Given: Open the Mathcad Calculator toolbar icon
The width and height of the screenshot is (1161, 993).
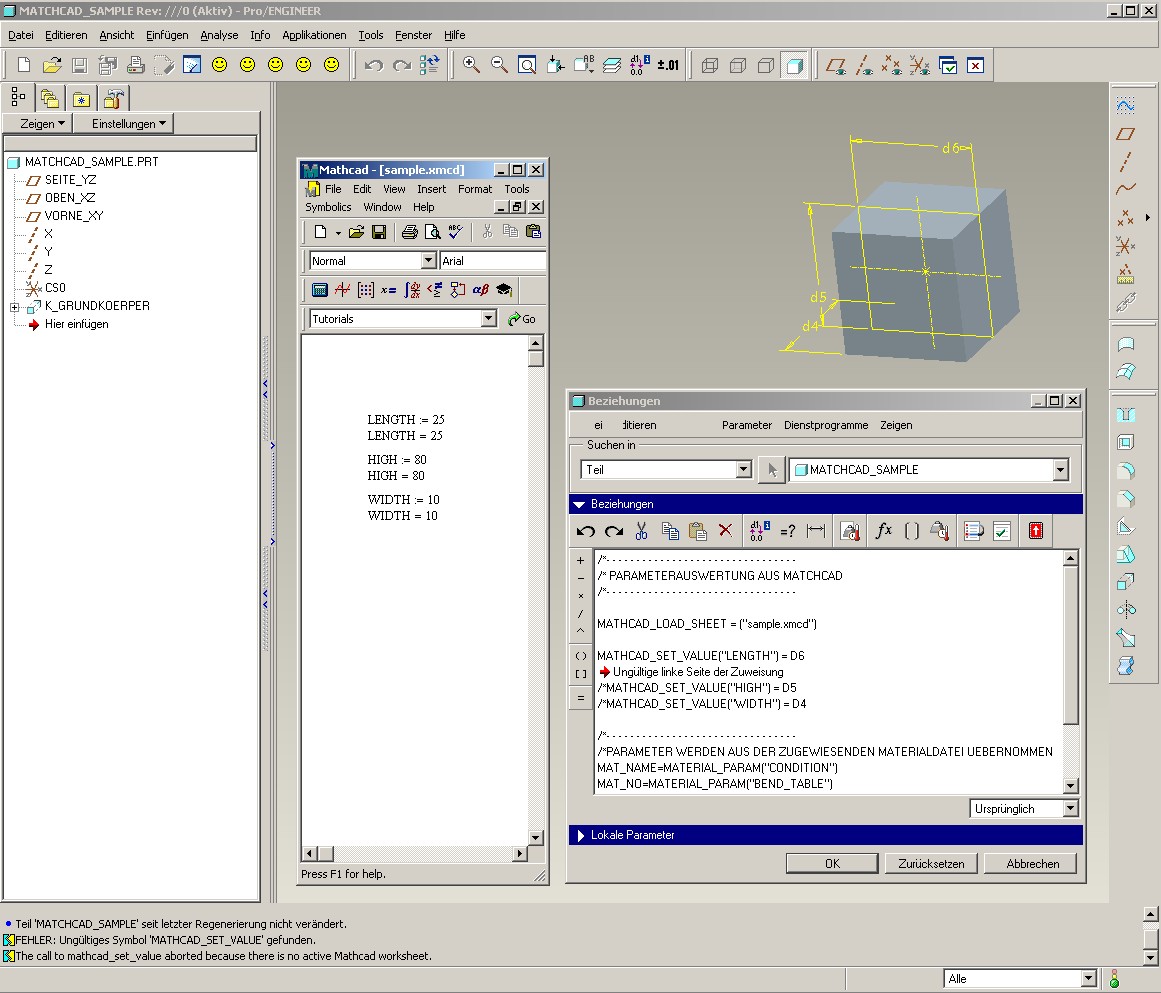Looking at the screenshot, I should (x=320, y=290).
